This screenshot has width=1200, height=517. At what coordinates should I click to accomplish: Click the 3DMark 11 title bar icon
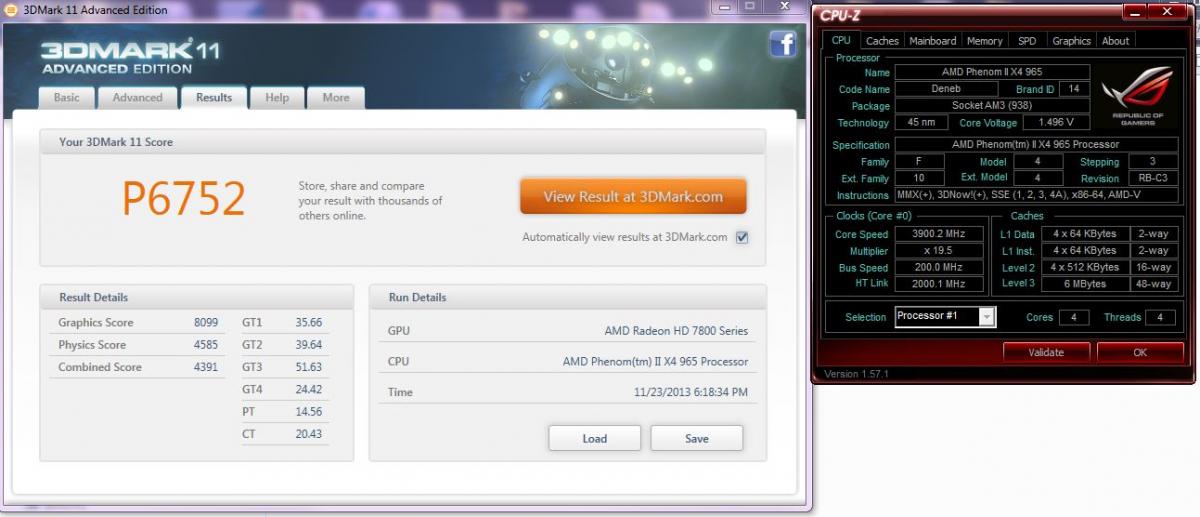(x=11, y=9)
